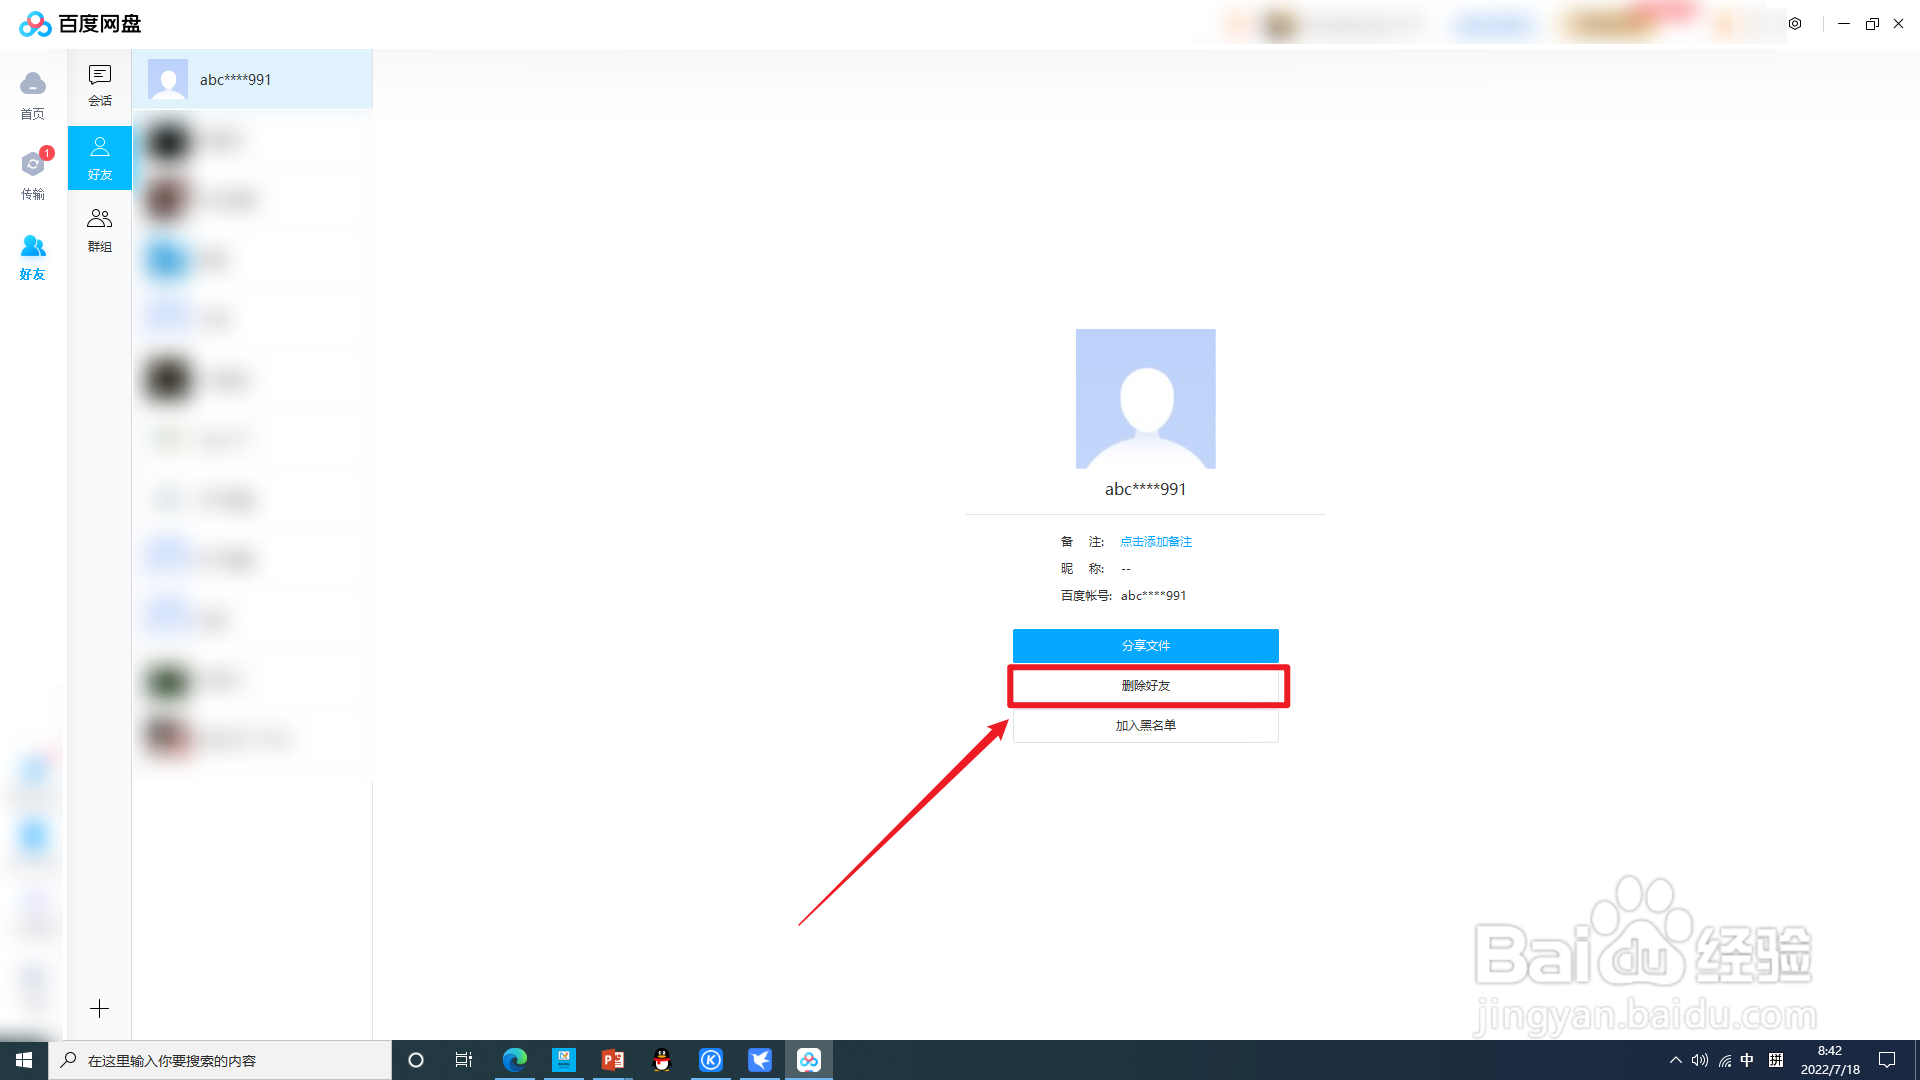Click the plus icon to add friend
1920x1080 pixels.
99,1008
